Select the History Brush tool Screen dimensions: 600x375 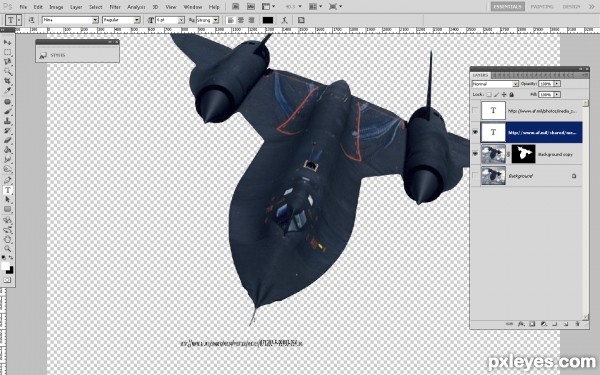(x=7, y=131)
